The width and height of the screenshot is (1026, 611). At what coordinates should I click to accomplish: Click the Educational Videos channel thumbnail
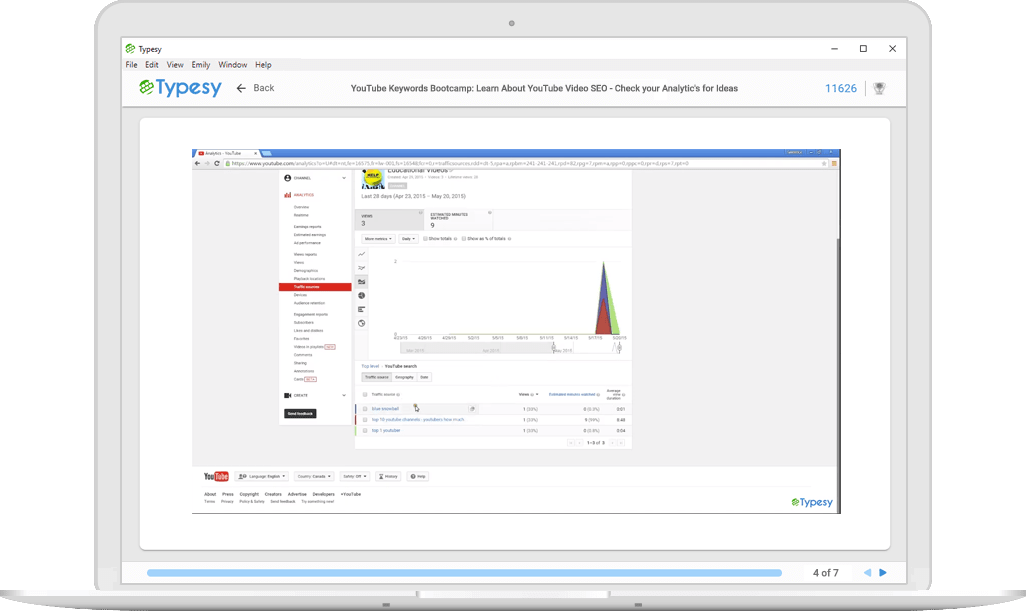pyautogui.click(x=373, y=179)
